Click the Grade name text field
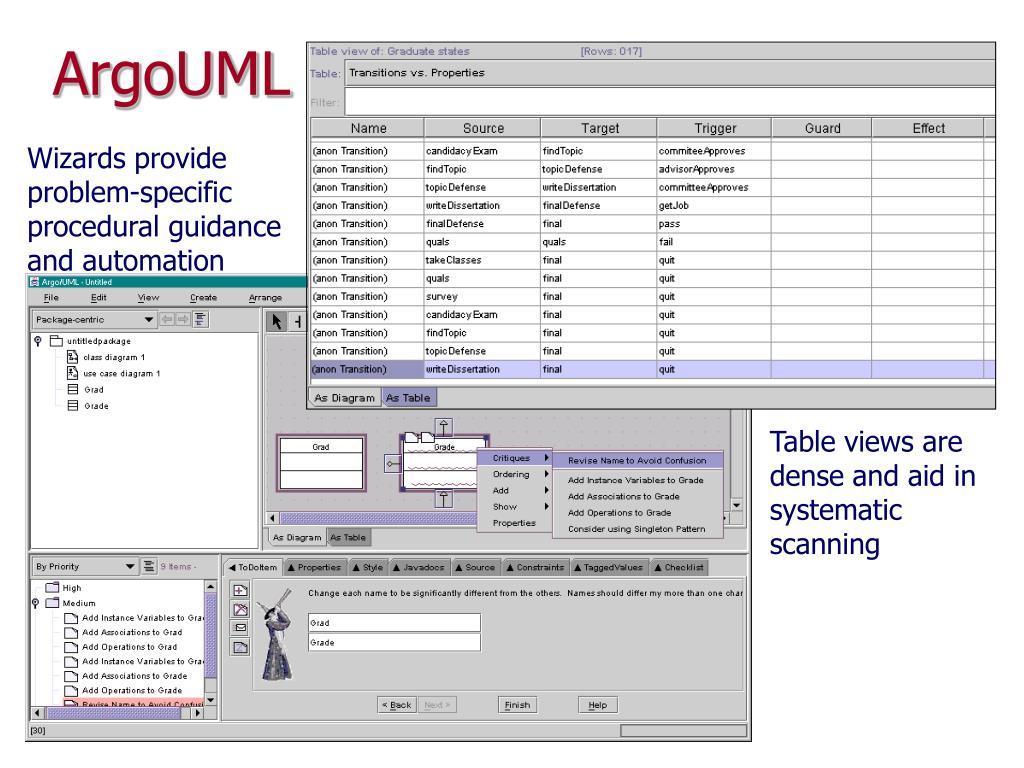1024x768 pixels. [x=394, y=643]
